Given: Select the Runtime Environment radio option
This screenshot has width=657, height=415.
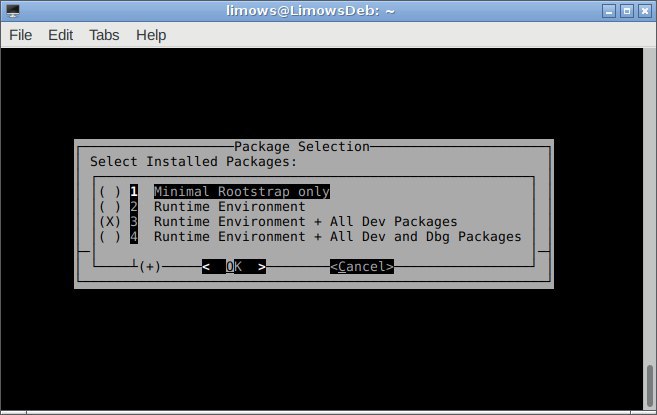Looking at the screenshot, I should [202, 207].
